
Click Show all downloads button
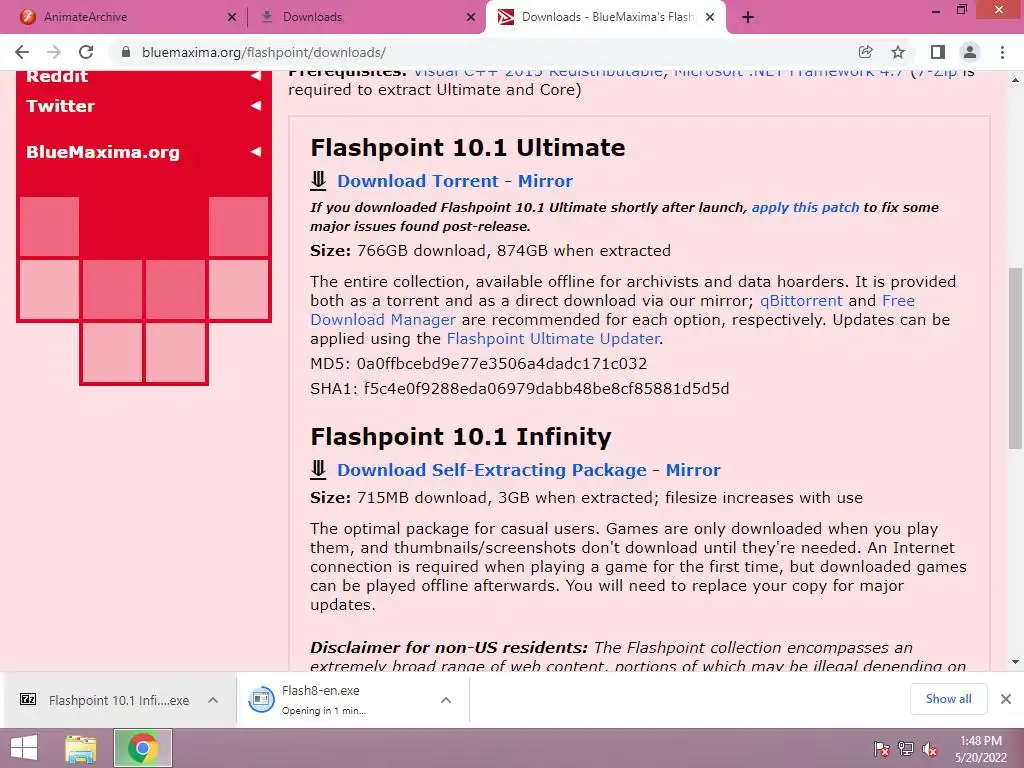[948, 699]
